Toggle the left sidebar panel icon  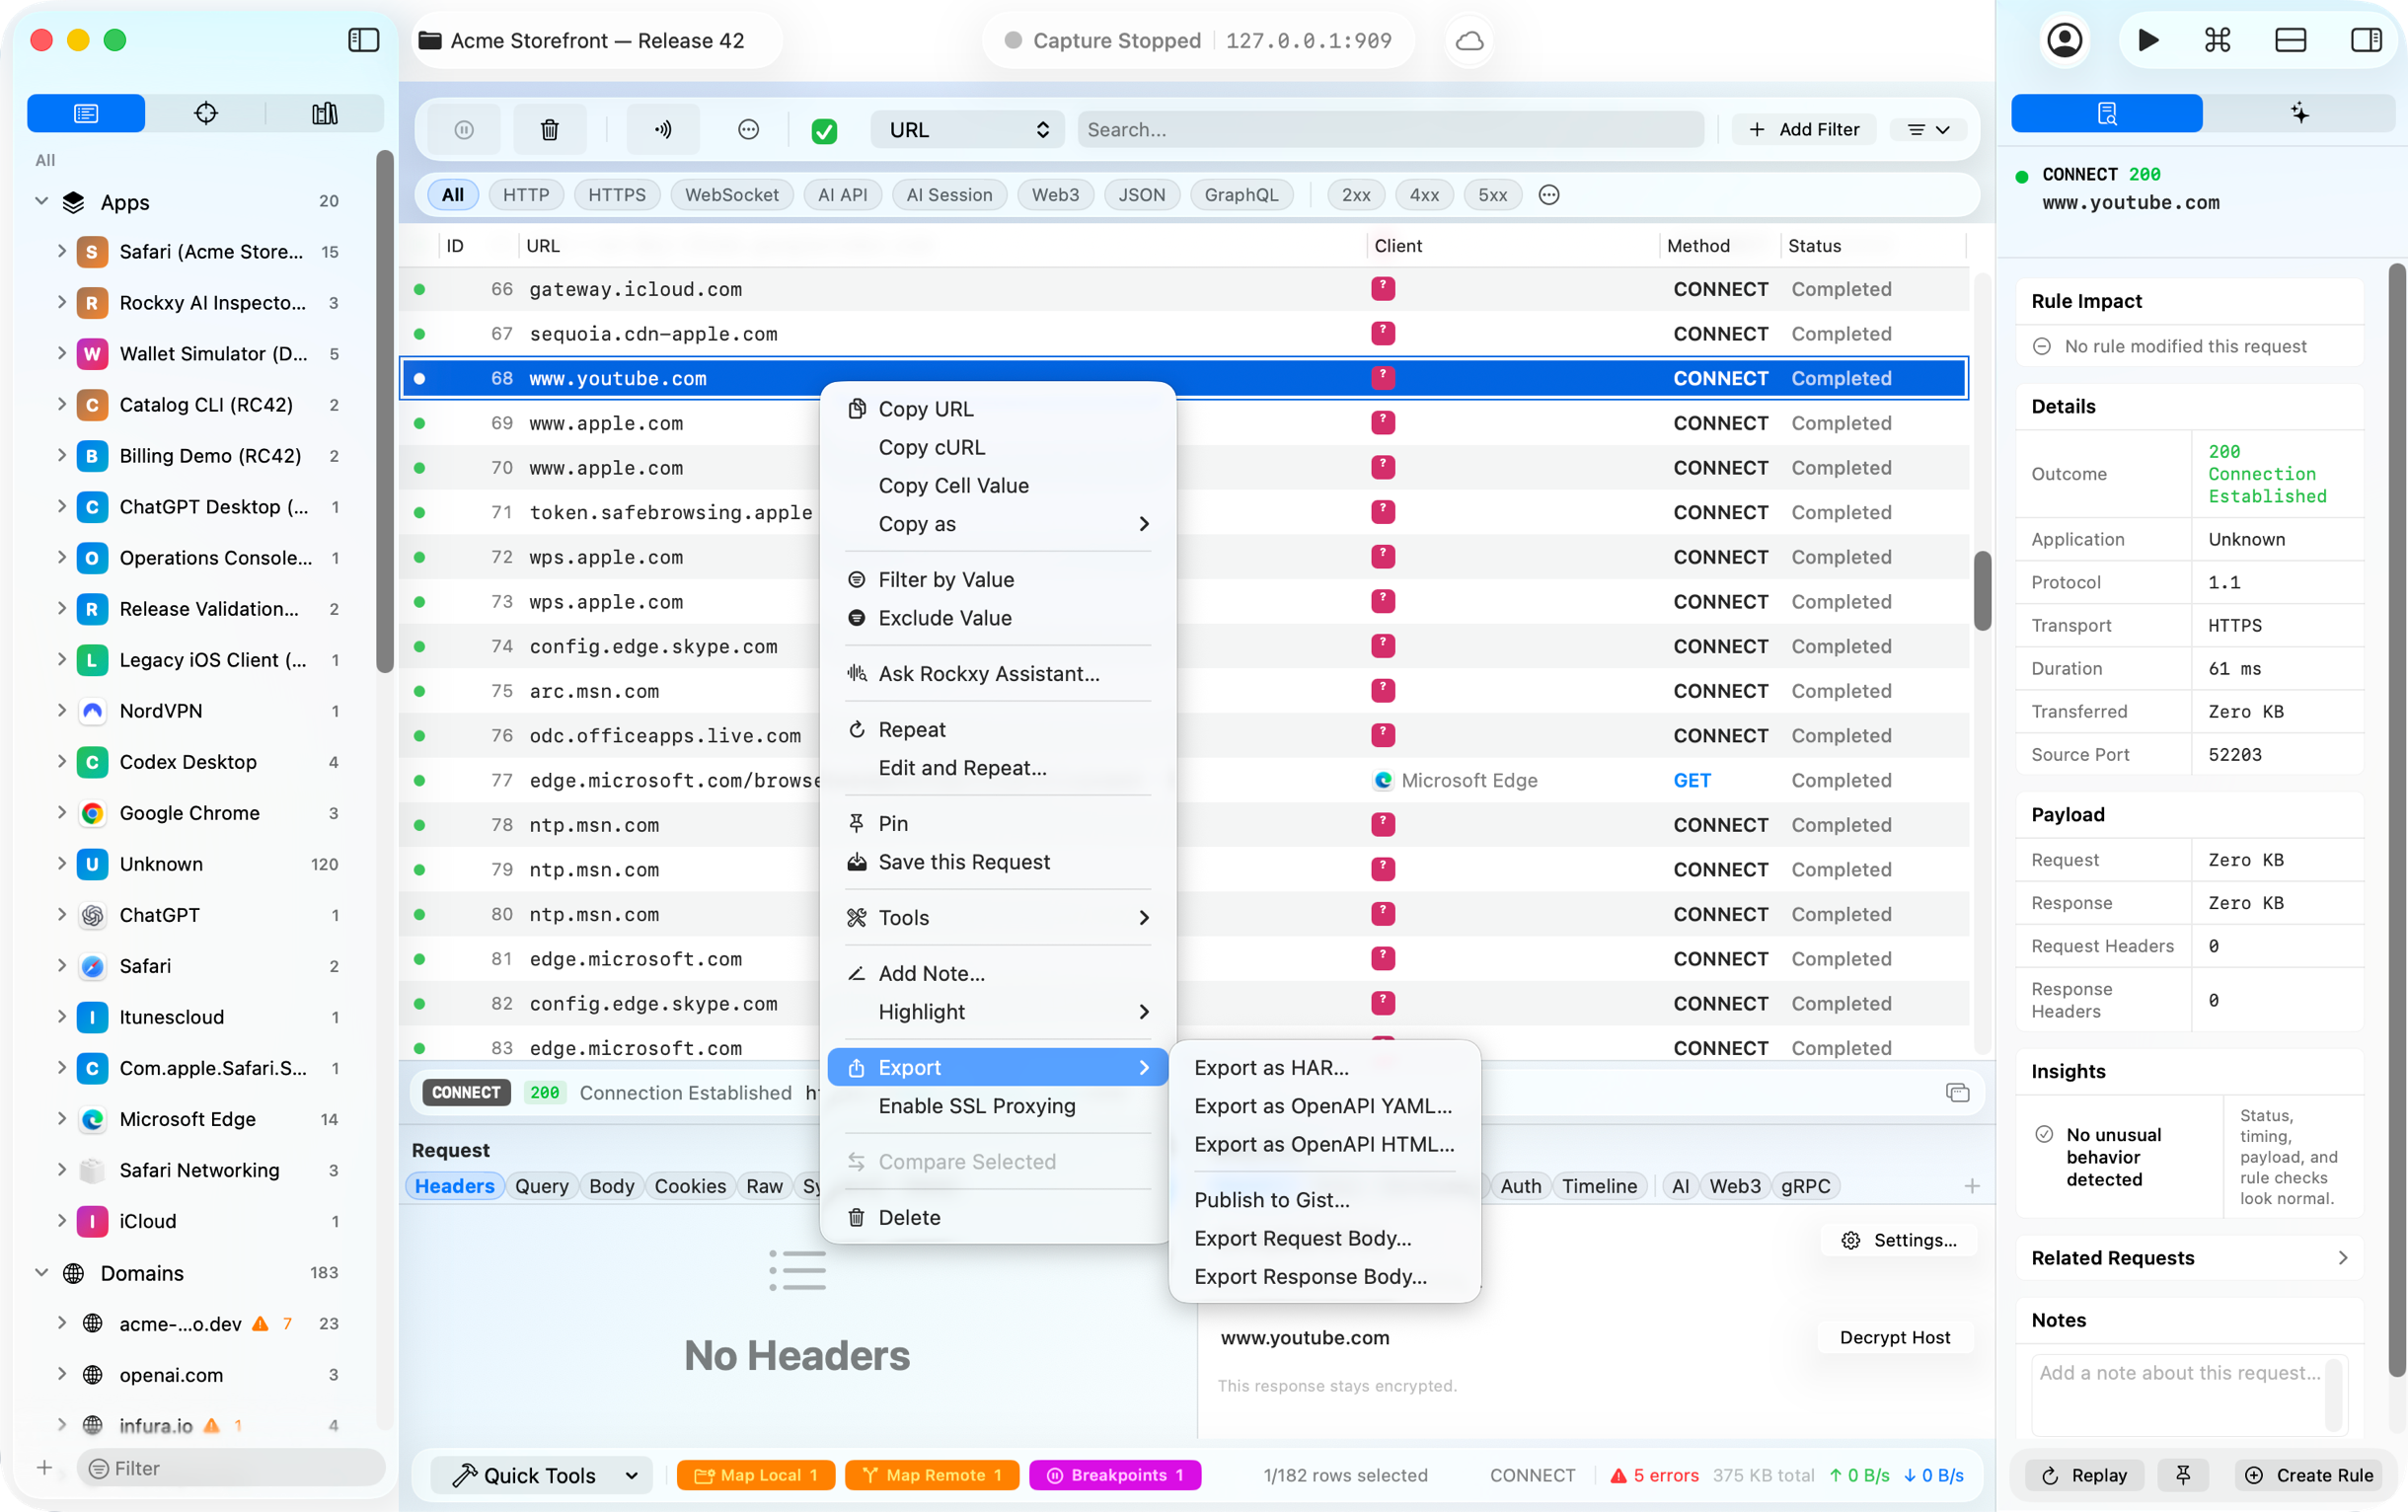pos(363,40)
